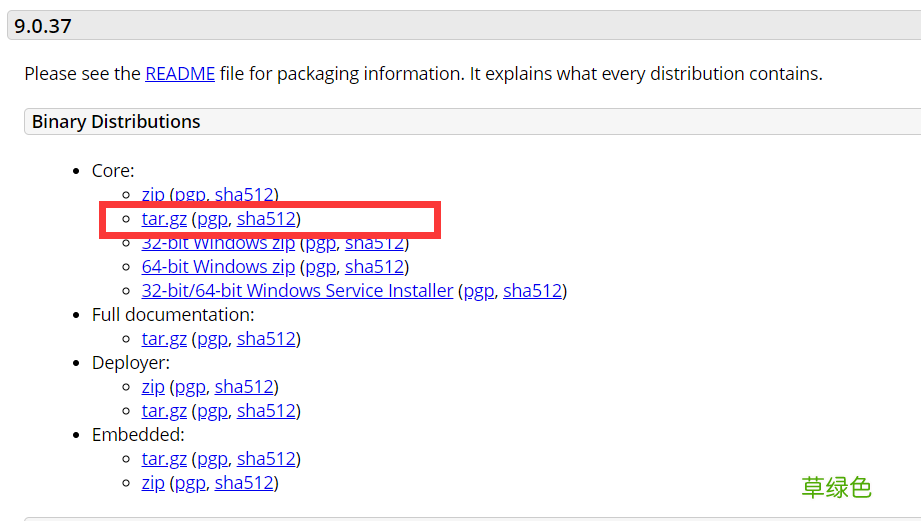
Task: Open sha512 for 64-bit Windows zip
Action: coord(374,267)
